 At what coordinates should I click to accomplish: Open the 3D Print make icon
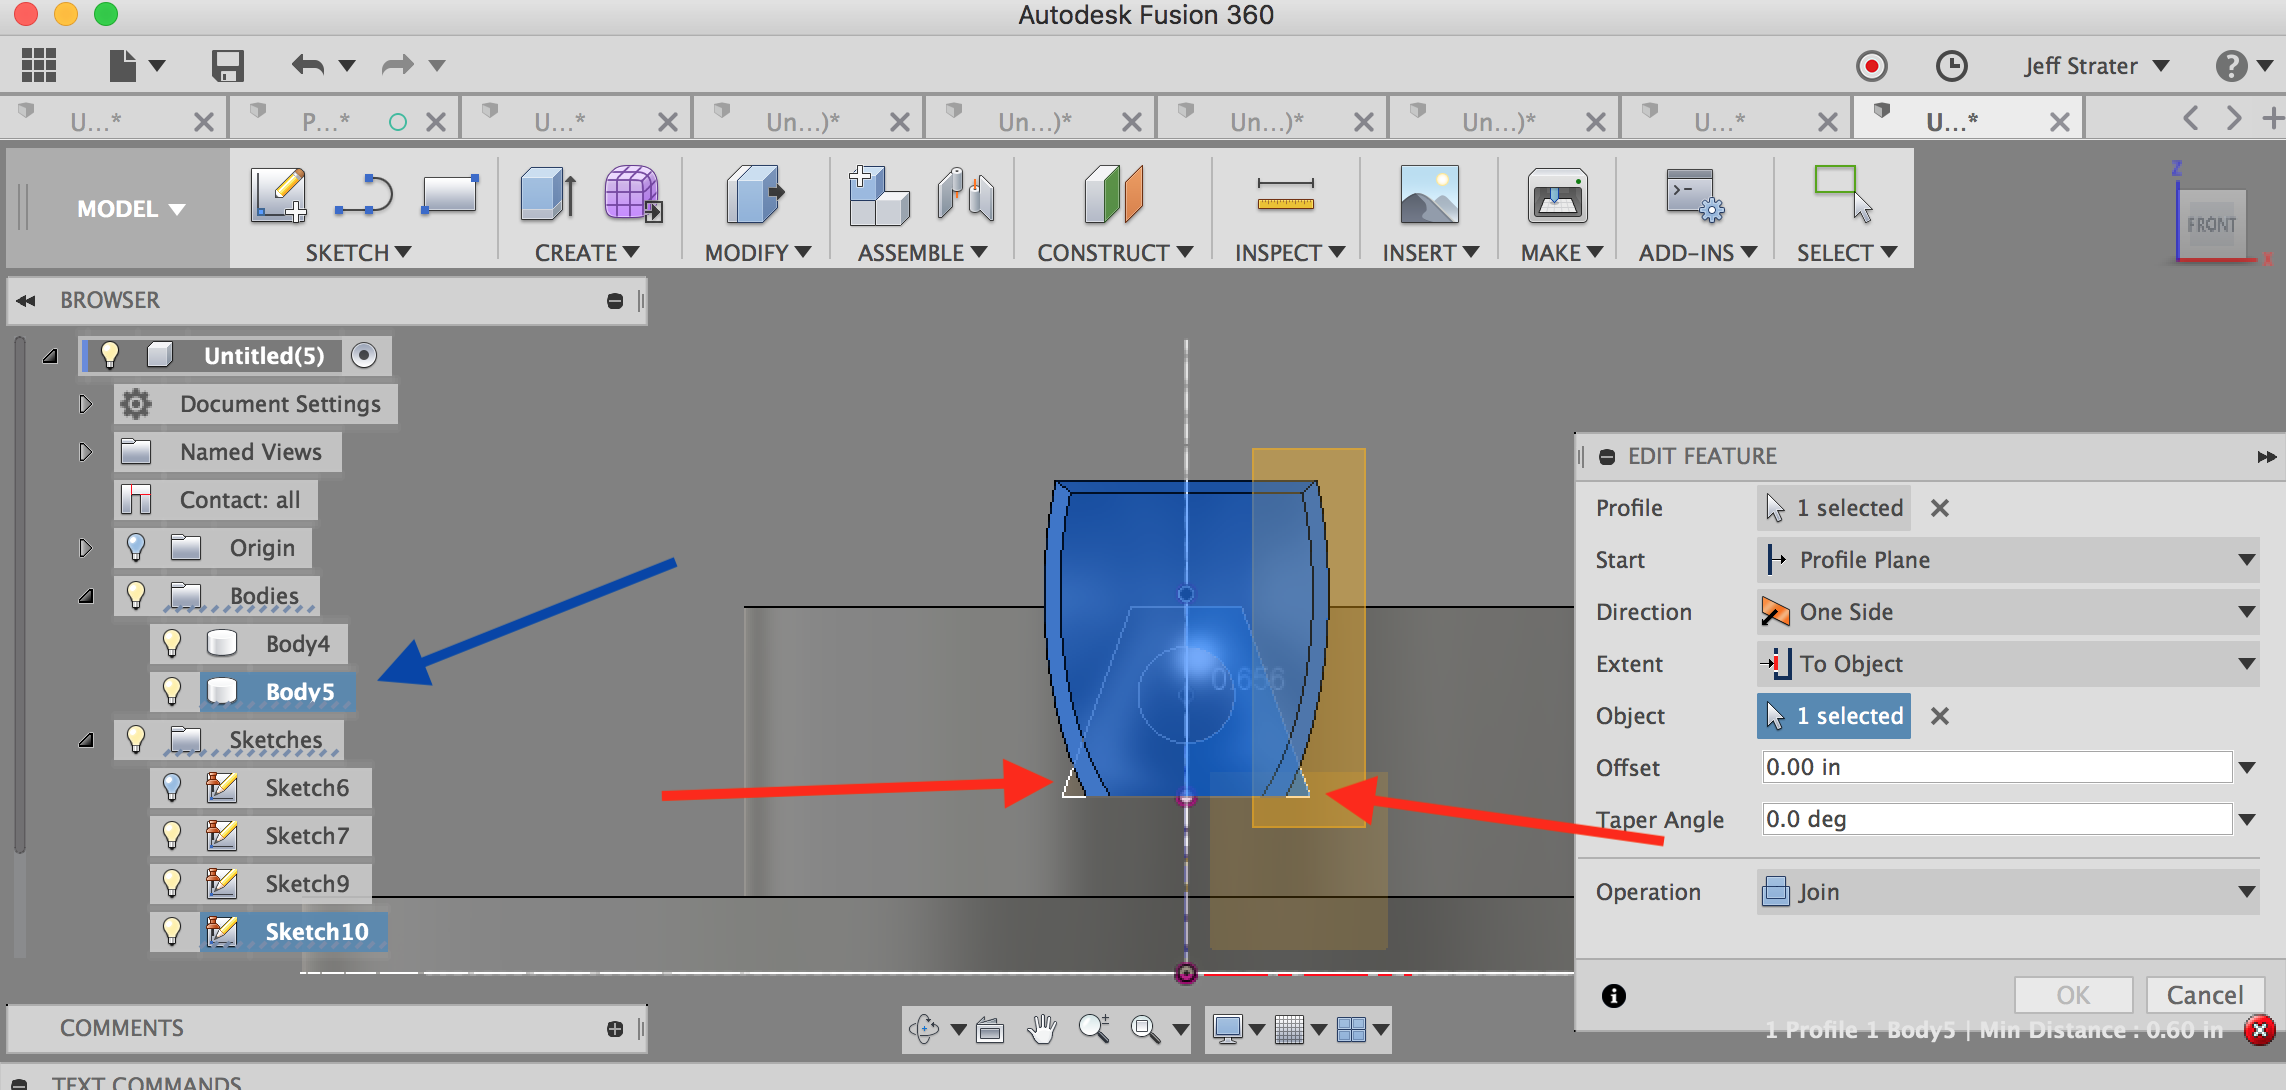pos(1558,194)
